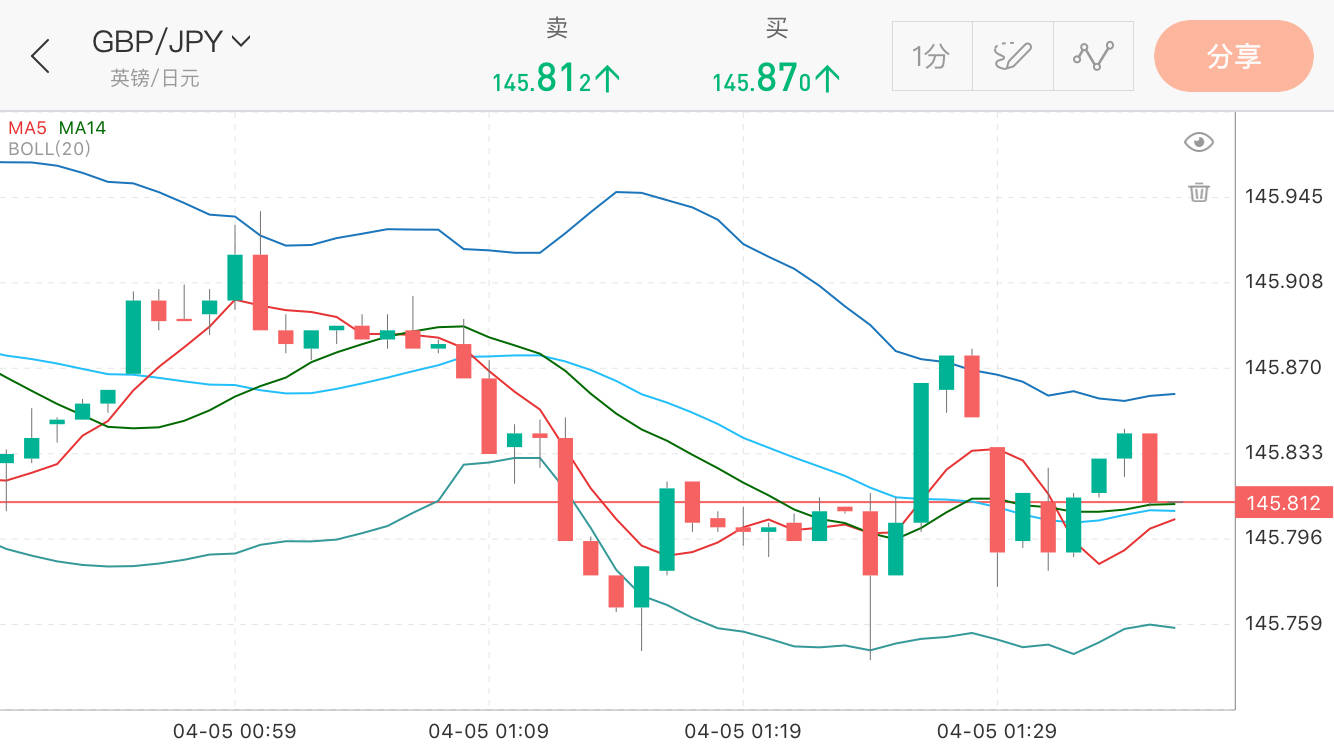1334x750 pixels.
Task: Tap the 分享 share button
Action: coord(1233,56)
